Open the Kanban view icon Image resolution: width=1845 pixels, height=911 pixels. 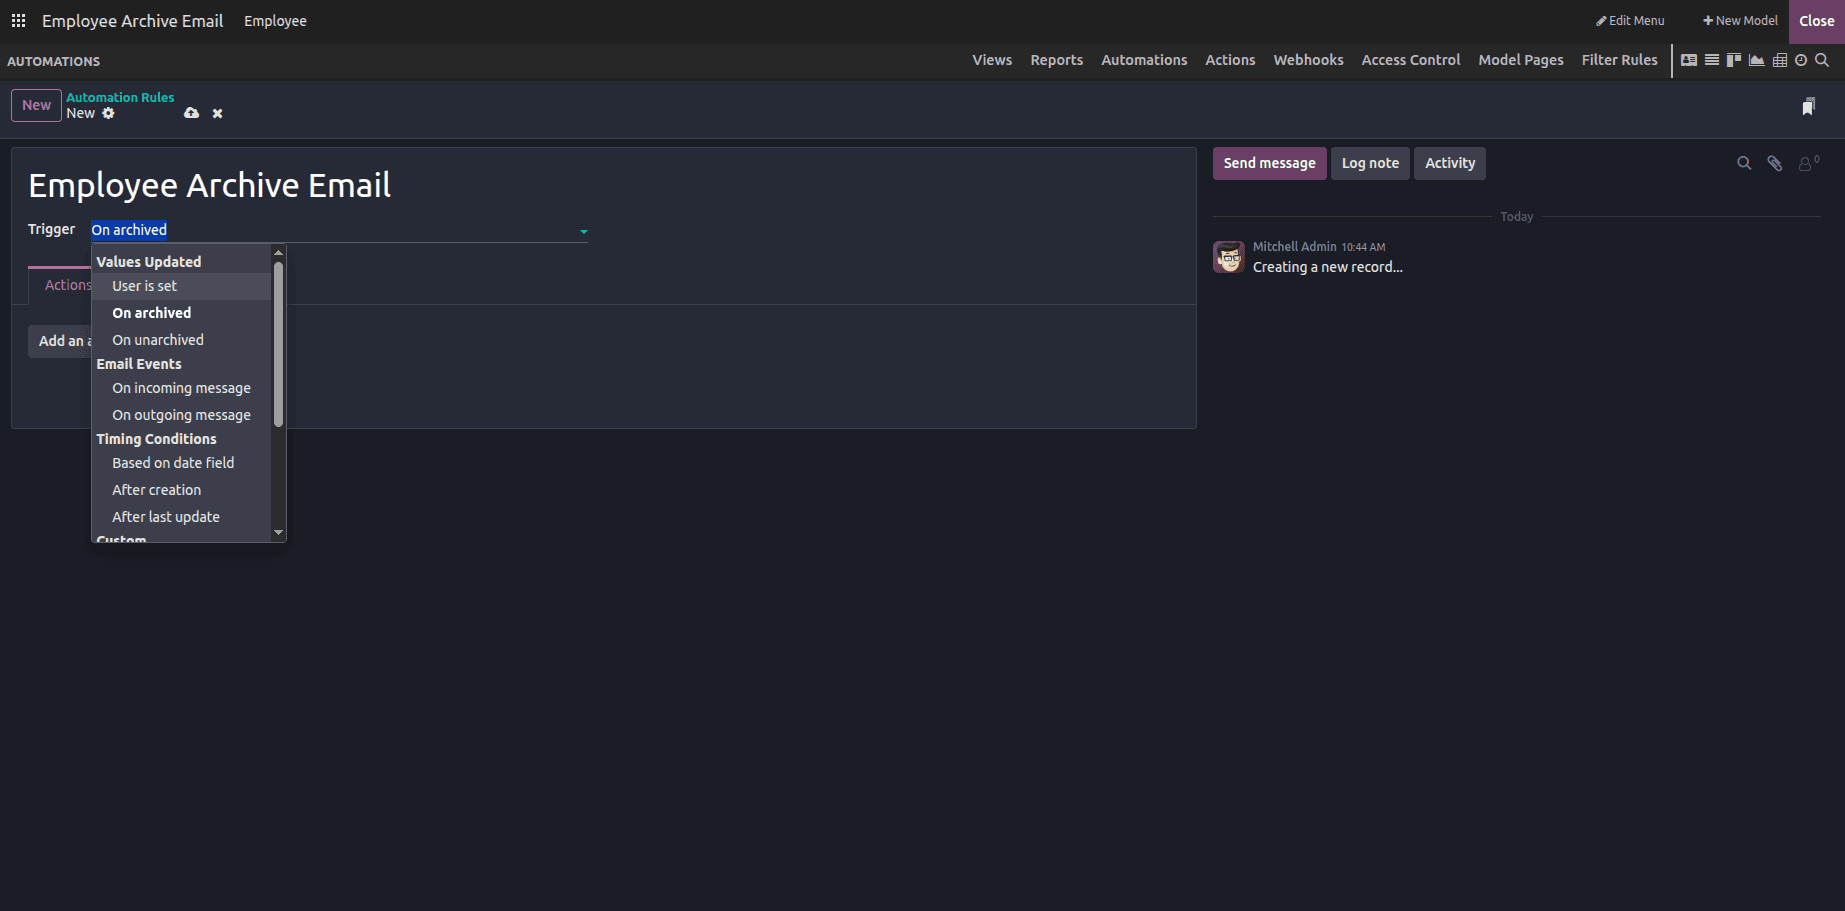tap(1734, 60)
